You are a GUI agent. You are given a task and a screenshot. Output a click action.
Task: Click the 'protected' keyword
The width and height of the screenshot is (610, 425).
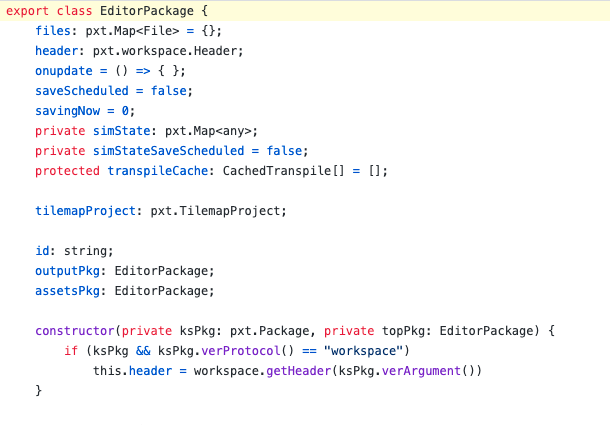67,171
